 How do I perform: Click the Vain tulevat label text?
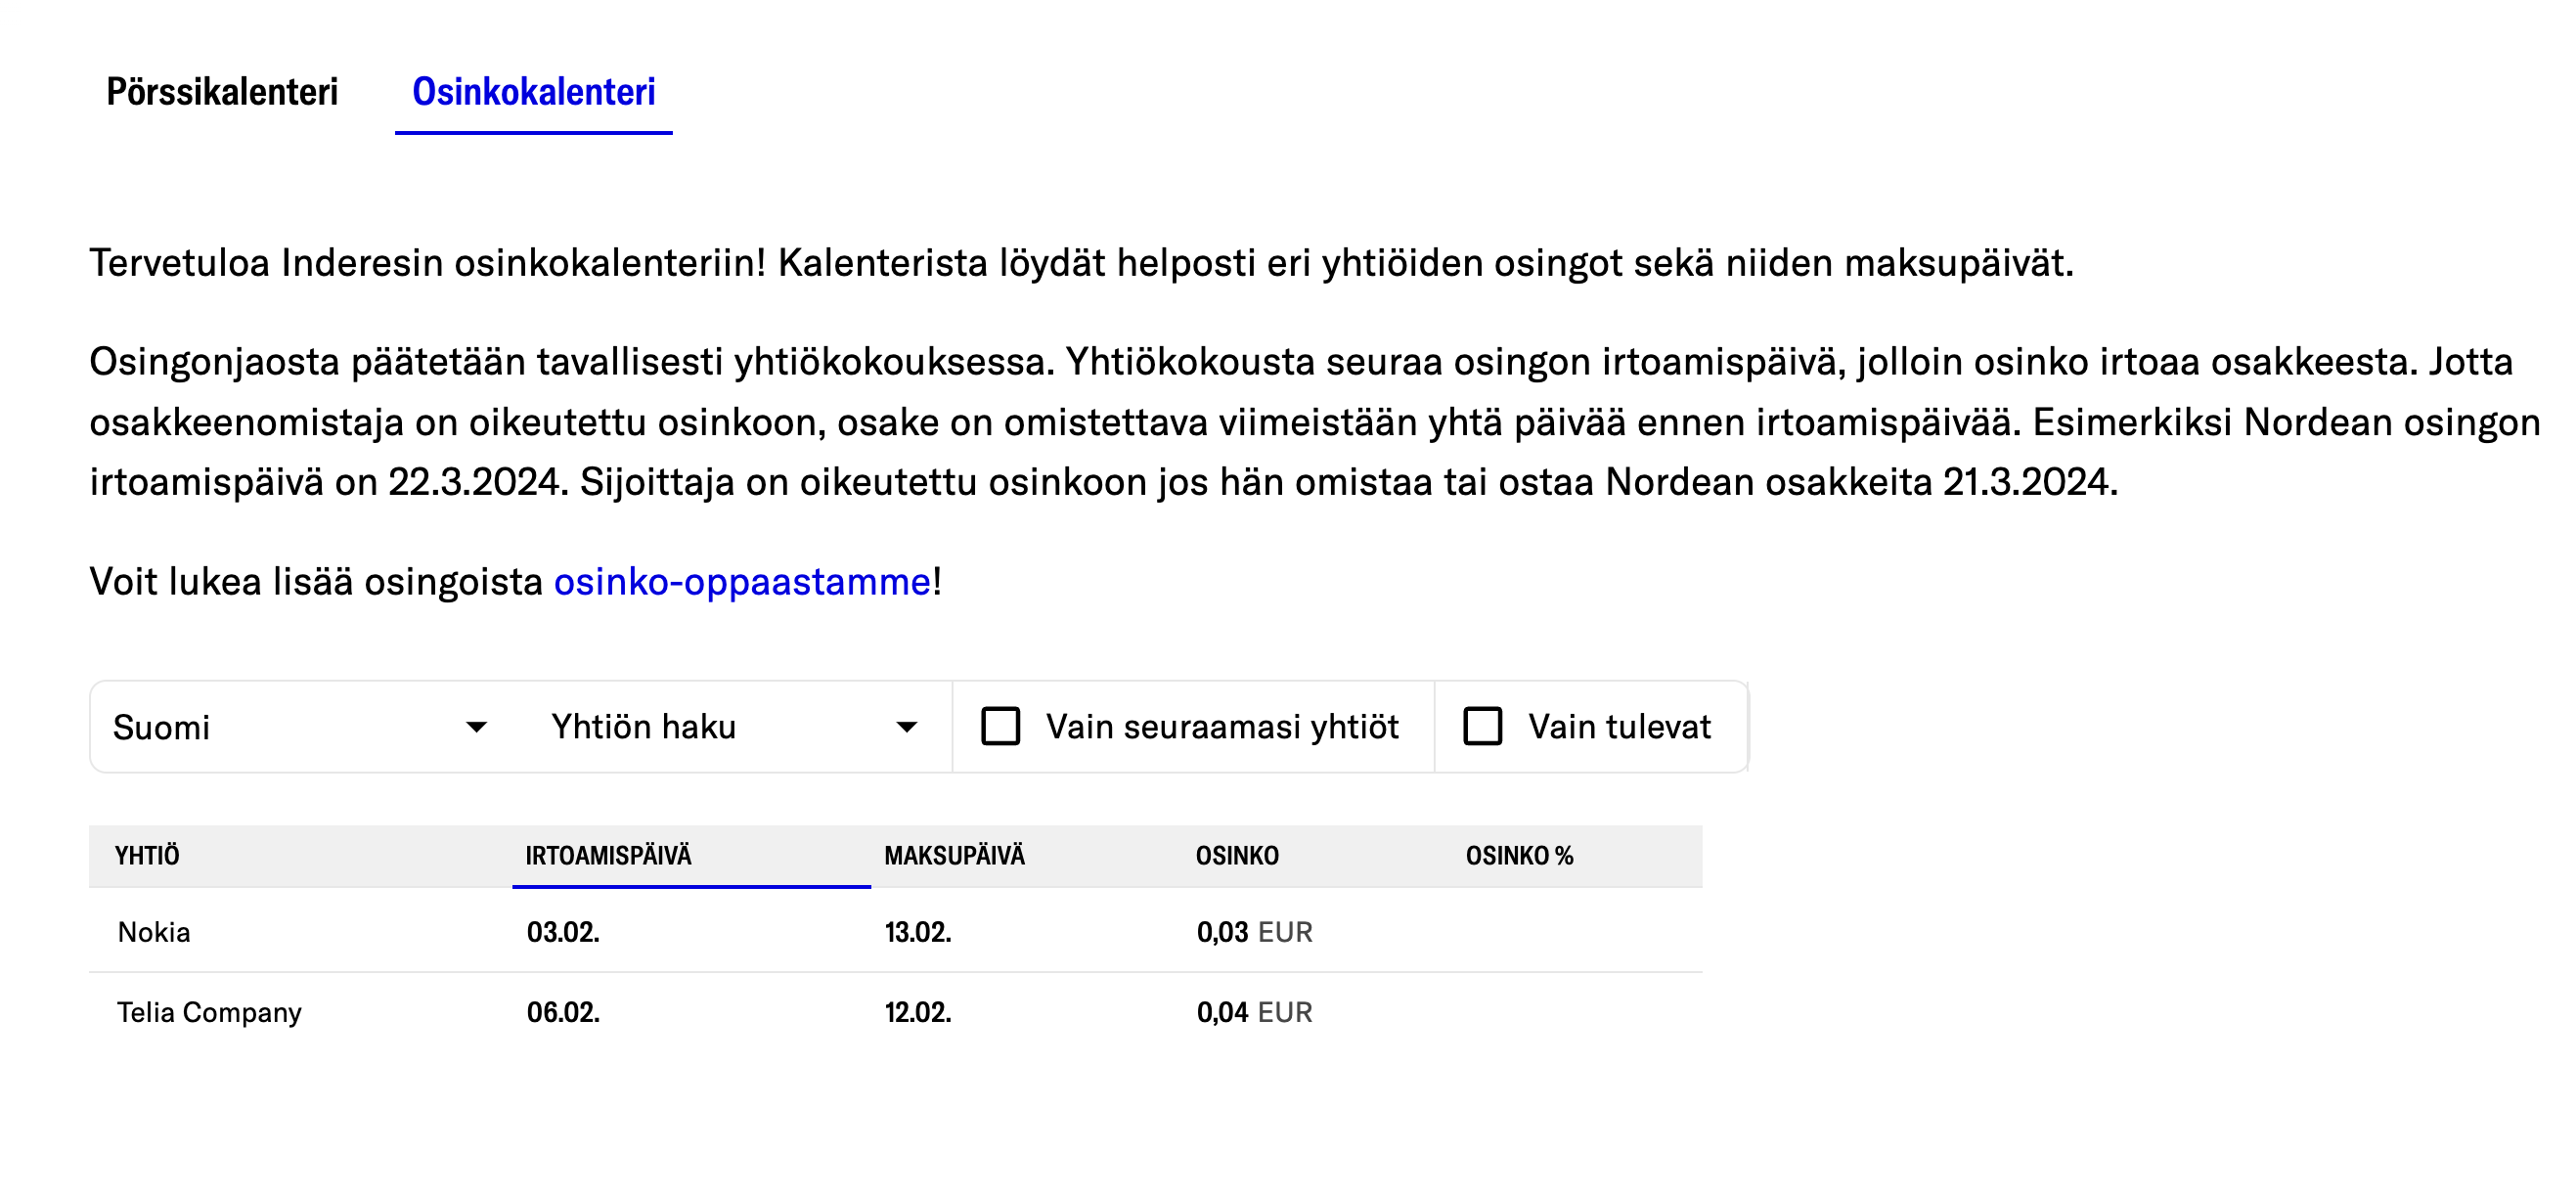1619,727
